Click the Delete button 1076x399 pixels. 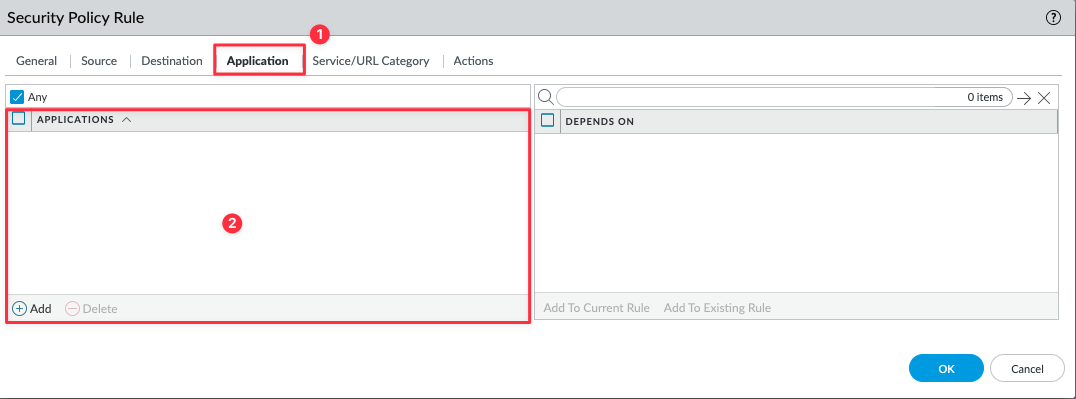coord(92,309)
